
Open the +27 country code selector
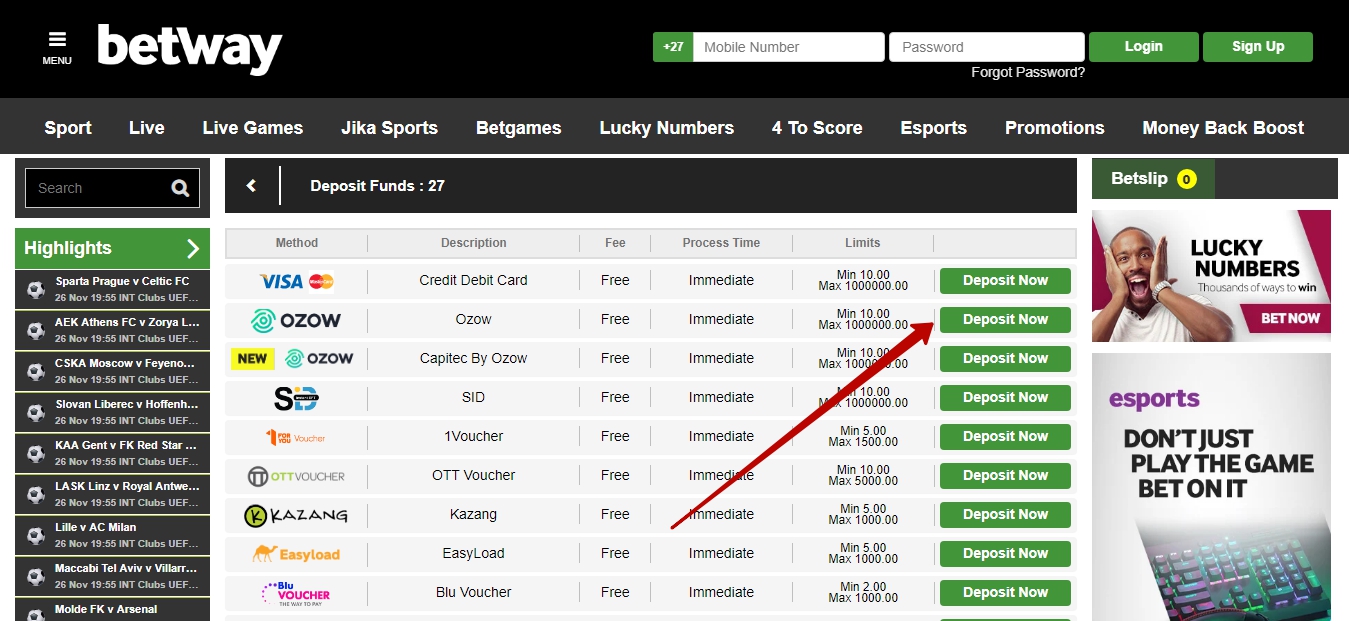(673, 47)
